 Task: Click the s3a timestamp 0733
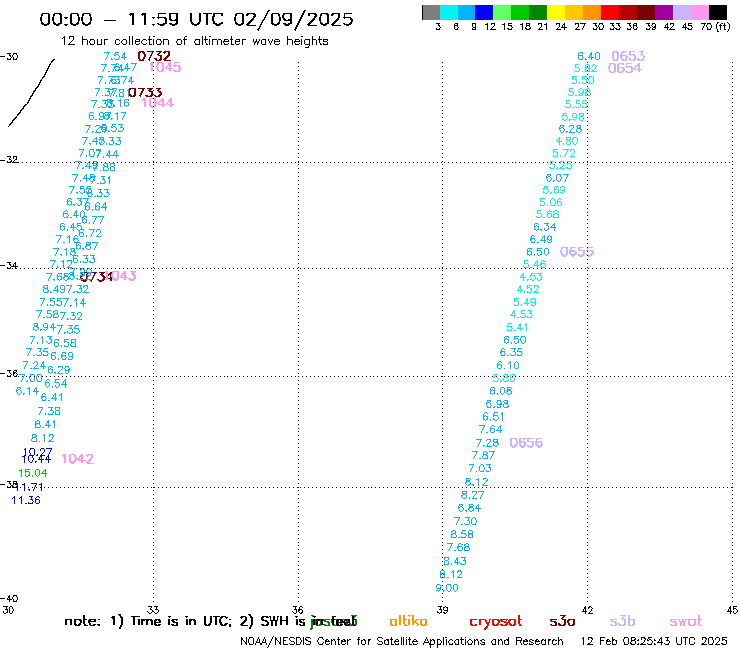pyautogui.click(x=145, y=93)
